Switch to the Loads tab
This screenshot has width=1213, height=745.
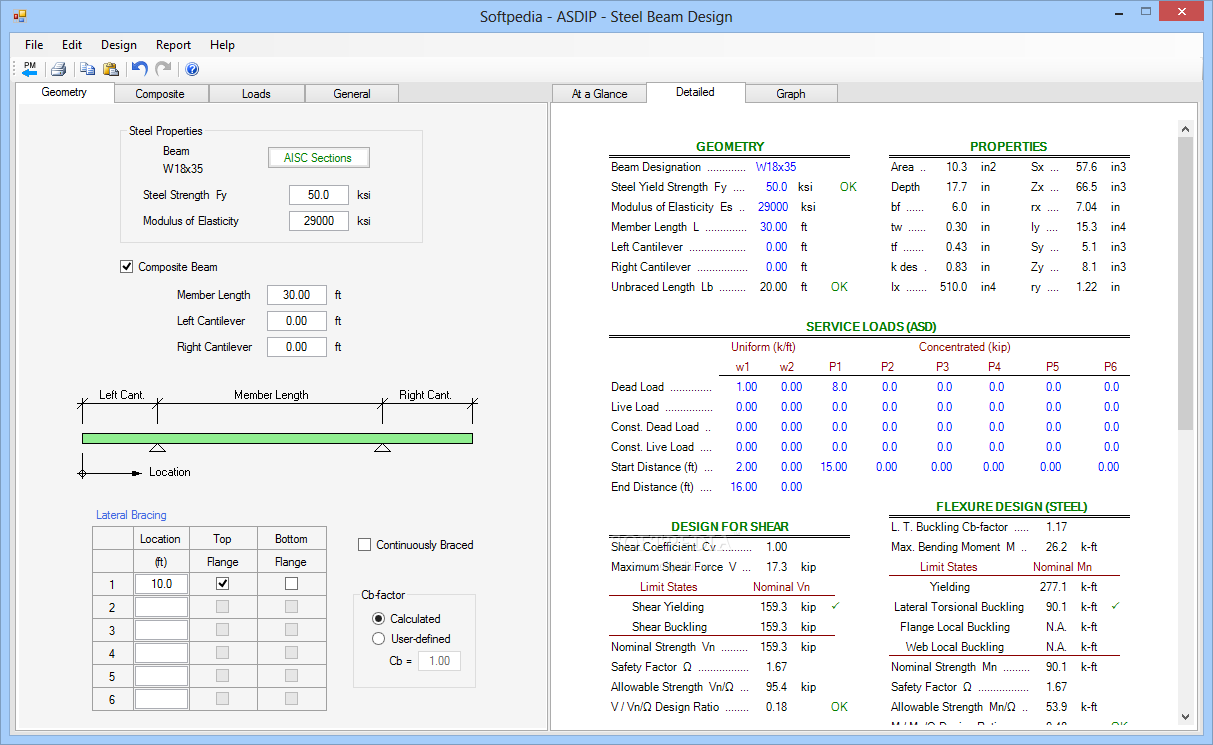pos(256,94)
